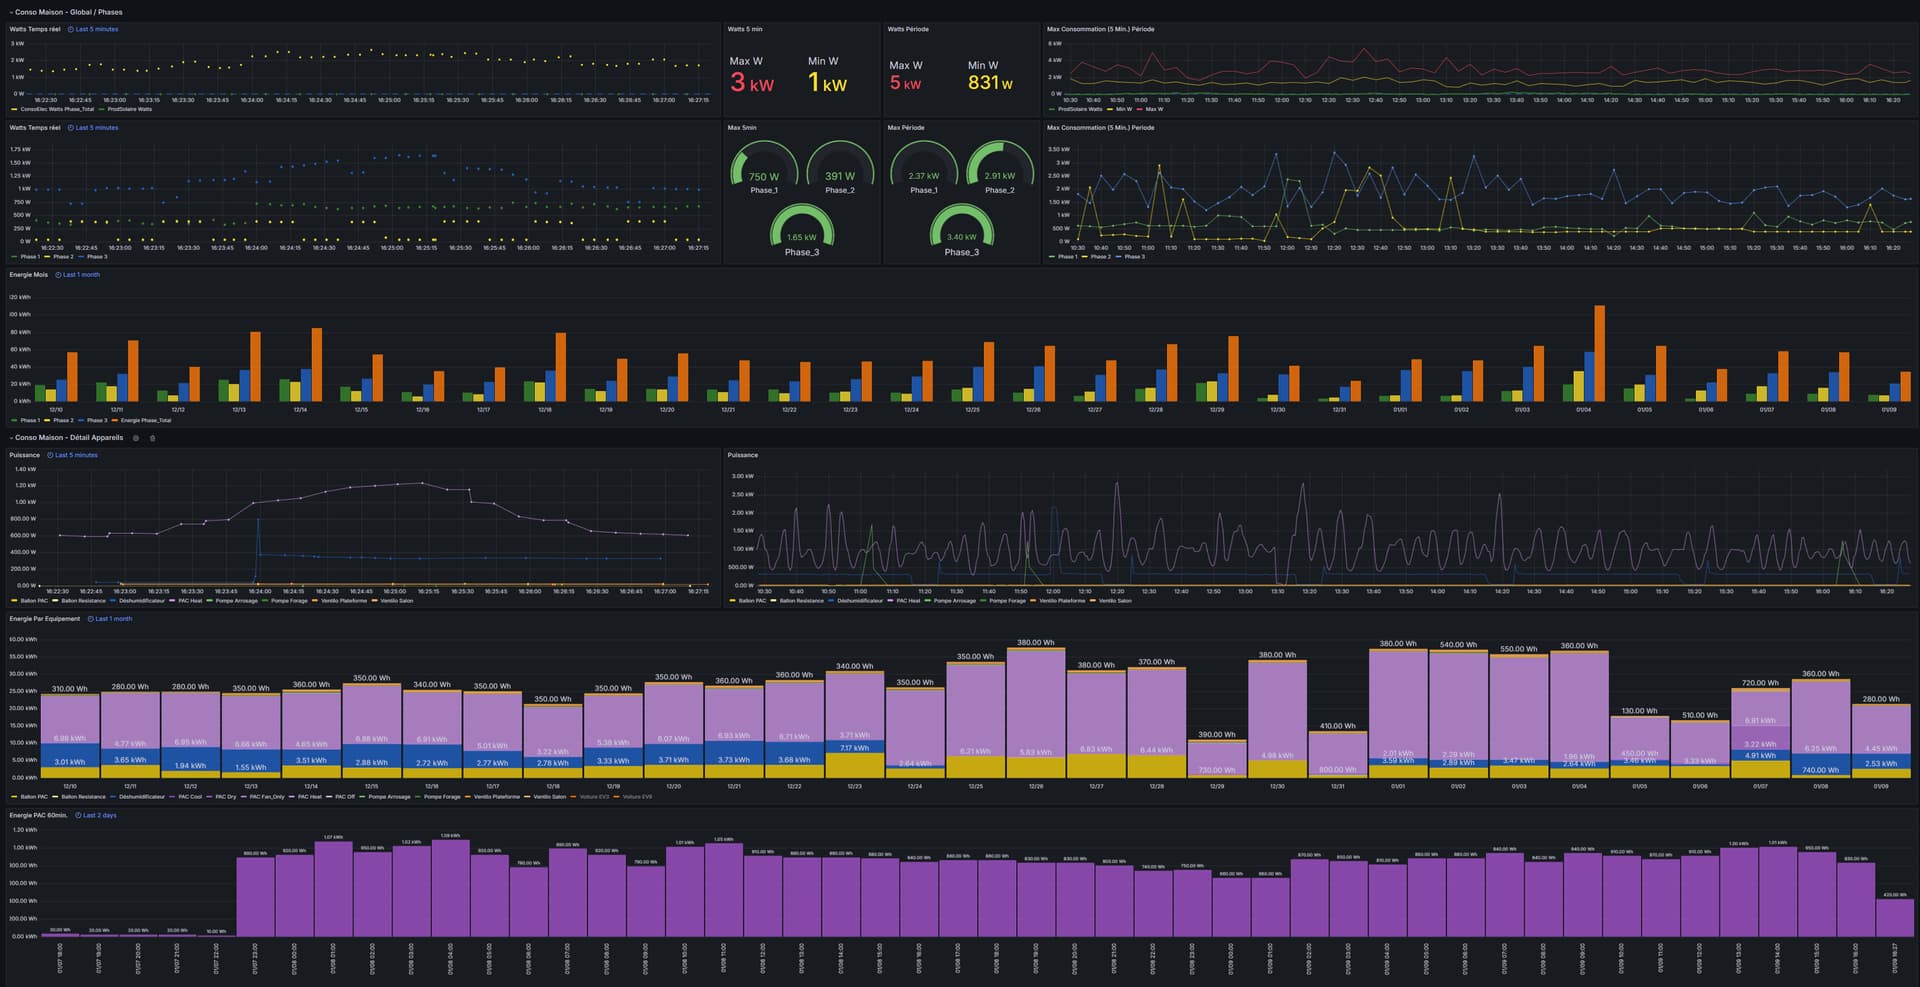Click the 3.40 kW Phase_3 gauge

click(x=962, y=230)
